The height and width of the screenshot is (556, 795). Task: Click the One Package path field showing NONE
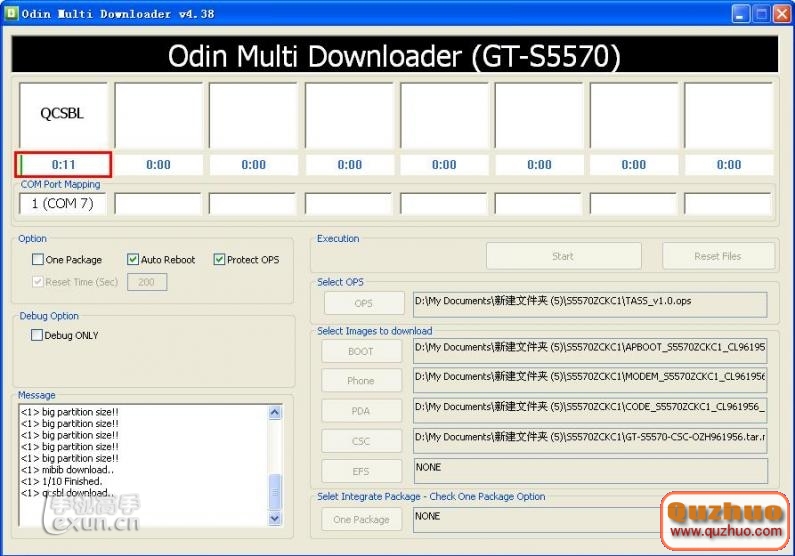click(537, 520)
